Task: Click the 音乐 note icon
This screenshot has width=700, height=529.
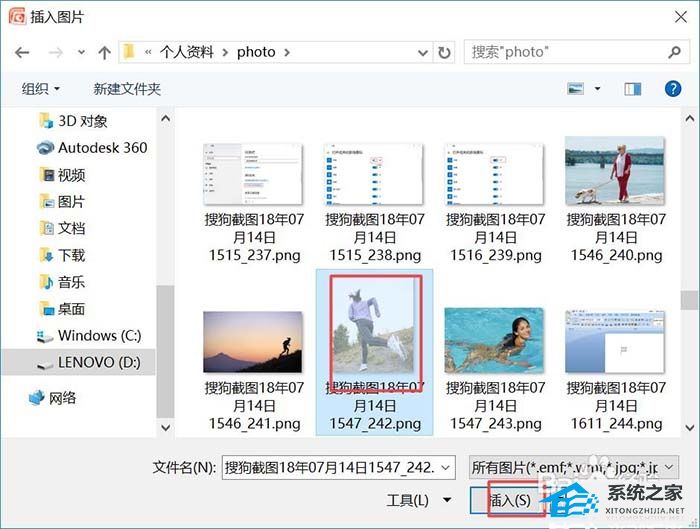Action: pyautogui.click(x=47, y=282)
